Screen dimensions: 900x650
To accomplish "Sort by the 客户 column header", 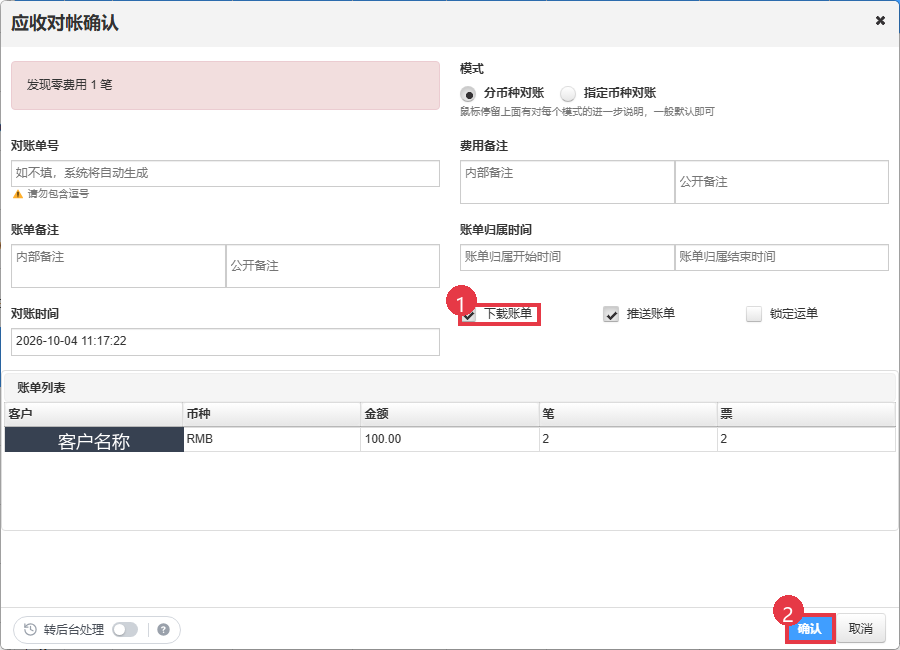I will 94,414.
